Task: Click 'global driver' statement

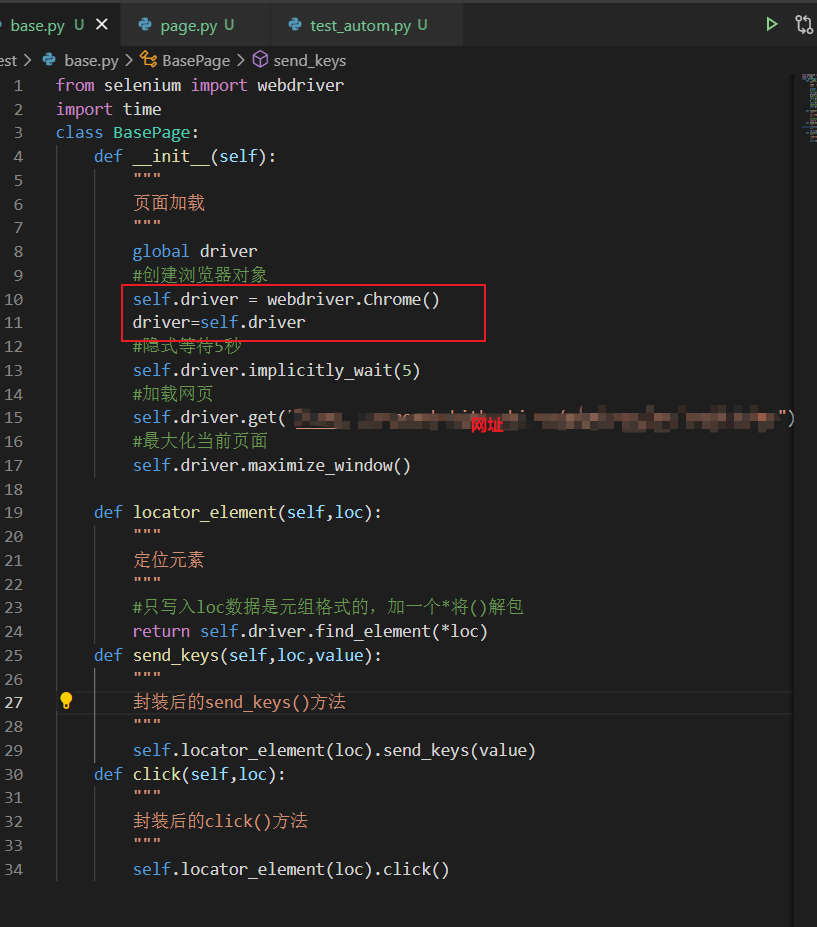Action: coord(194,251)
